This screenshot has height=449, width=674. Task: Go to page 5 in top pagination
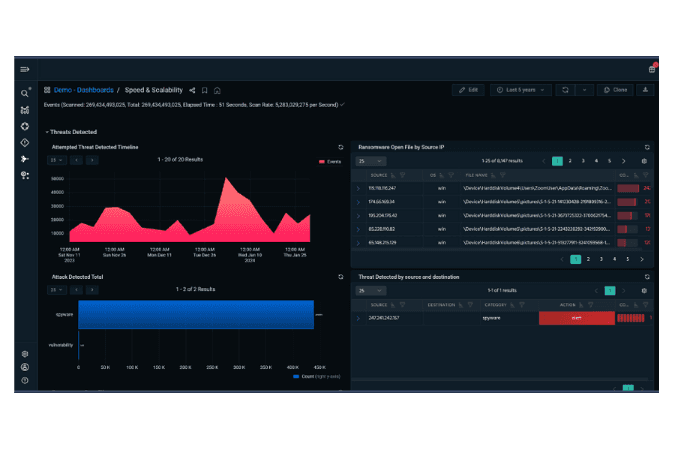point(609,161)
